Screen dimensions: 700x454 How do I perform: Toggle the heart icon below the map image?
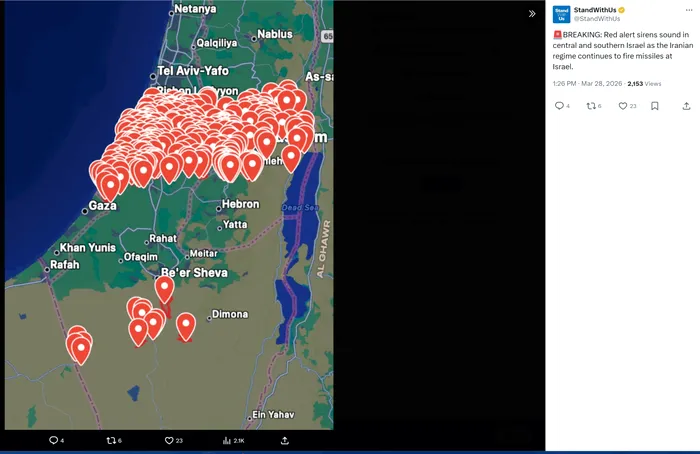point(170,440)
